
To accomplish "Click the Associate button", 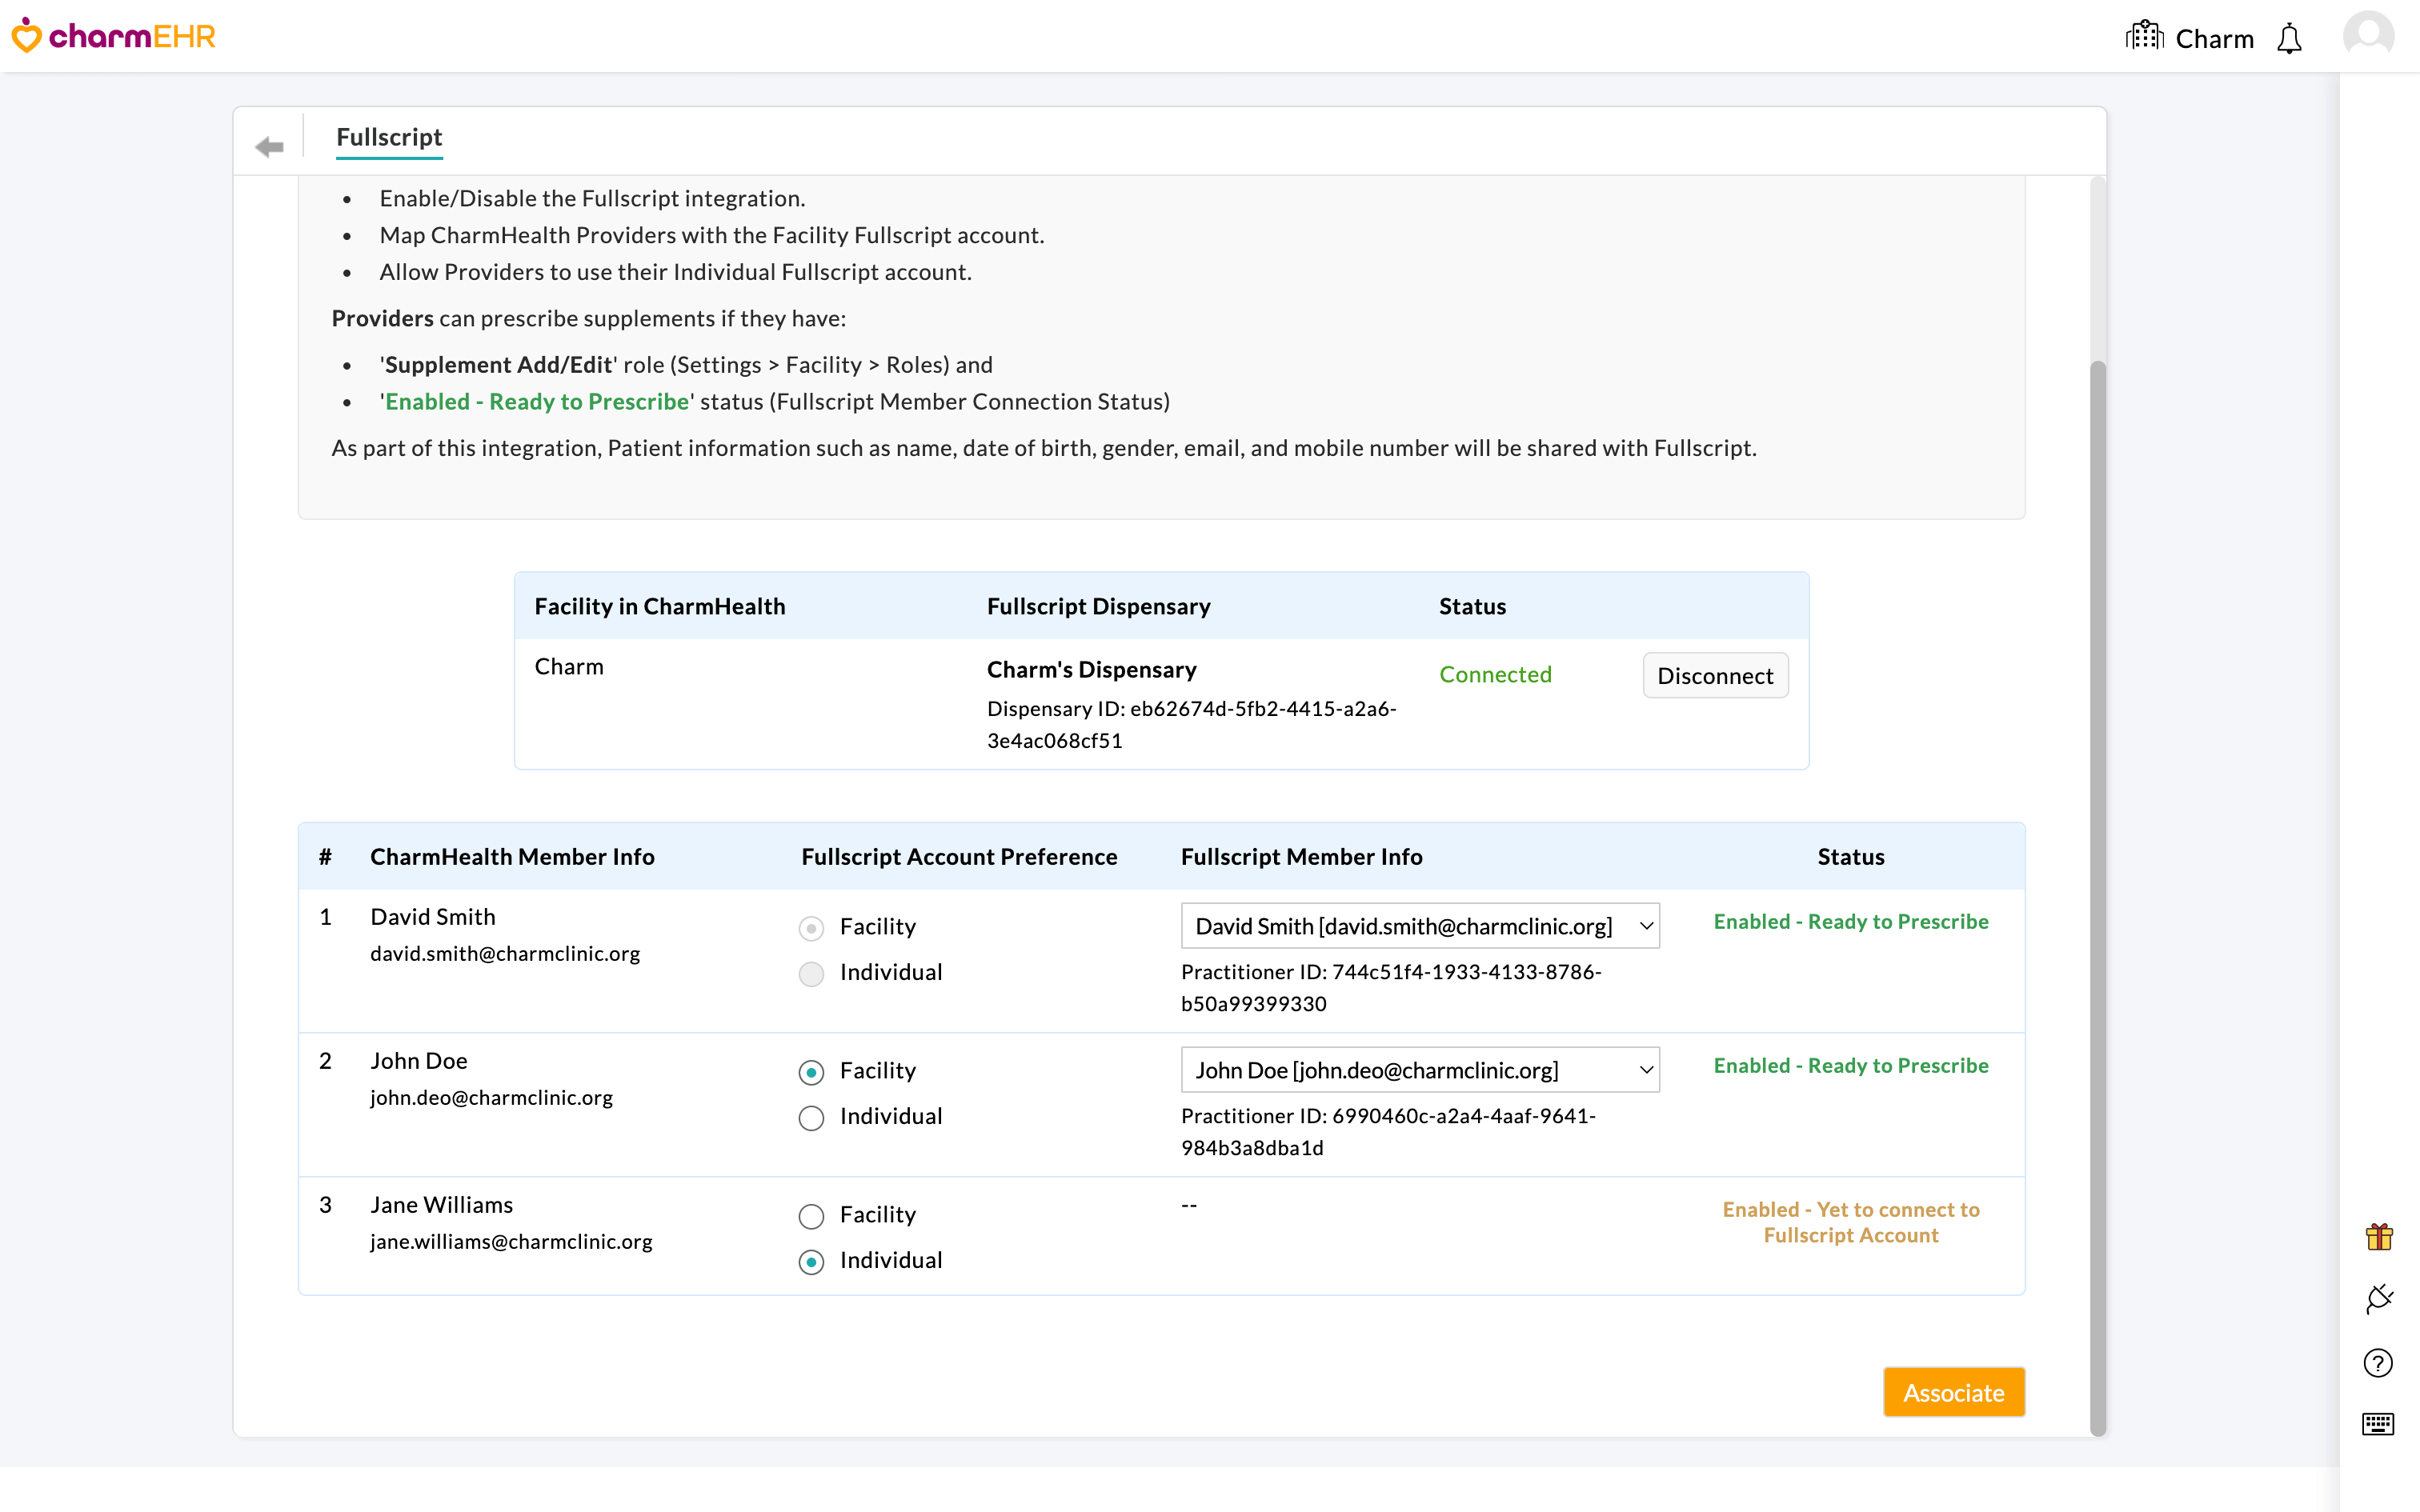I will [1953, 1391].
